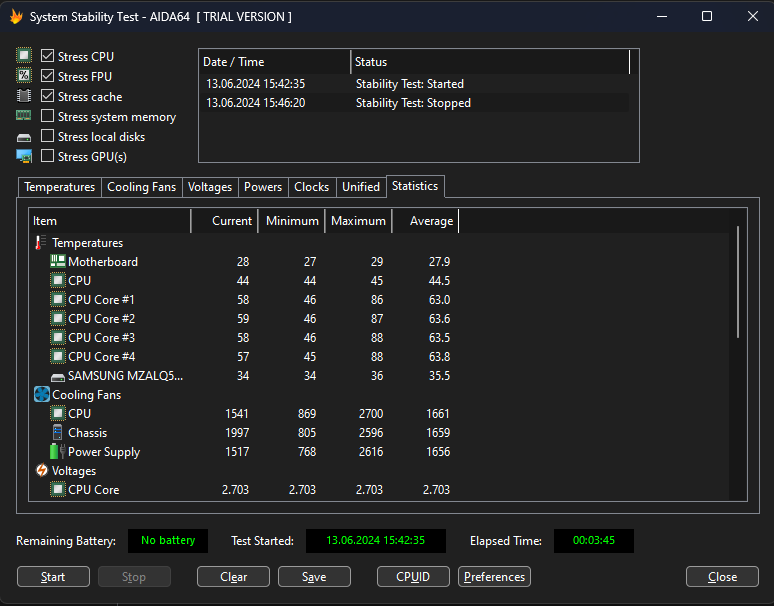Click the lightning icon of Voltages group
Screen dimensions: 774x606
42,470
